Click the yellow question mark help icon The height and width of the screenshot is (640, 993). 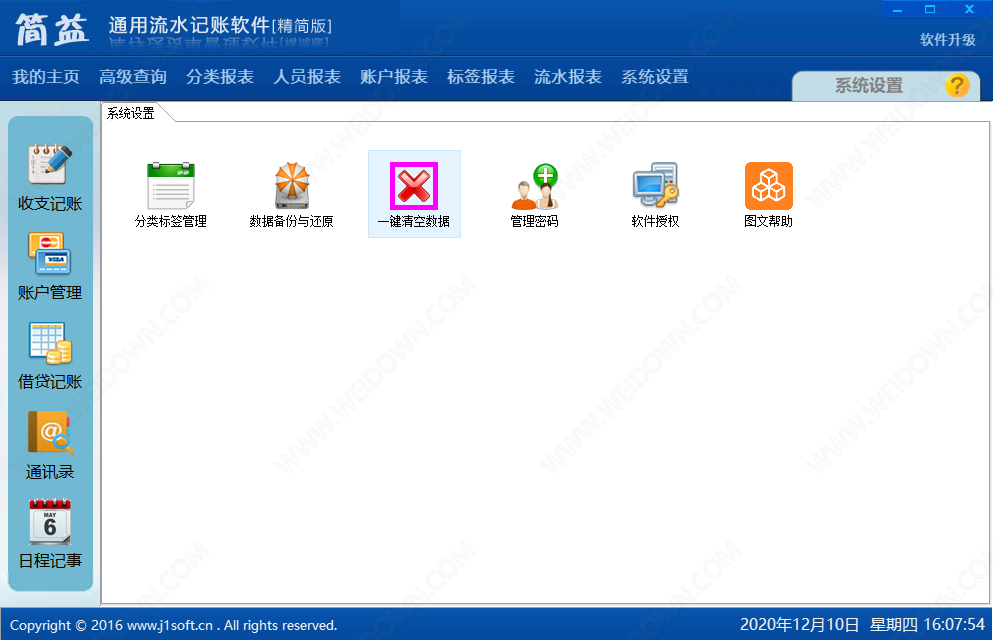coord(957,86)
